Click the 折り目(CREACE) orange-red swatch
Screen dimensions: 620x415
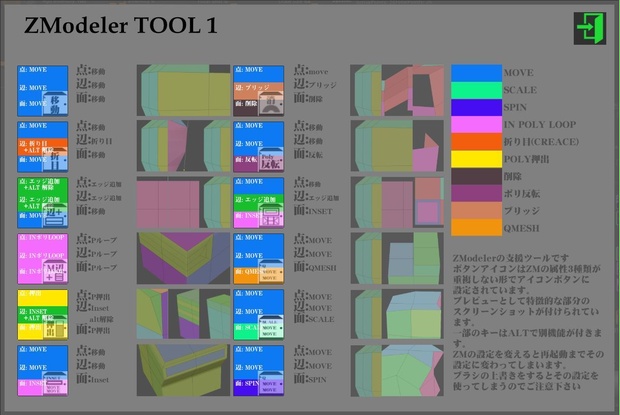(x=476, y=142)
